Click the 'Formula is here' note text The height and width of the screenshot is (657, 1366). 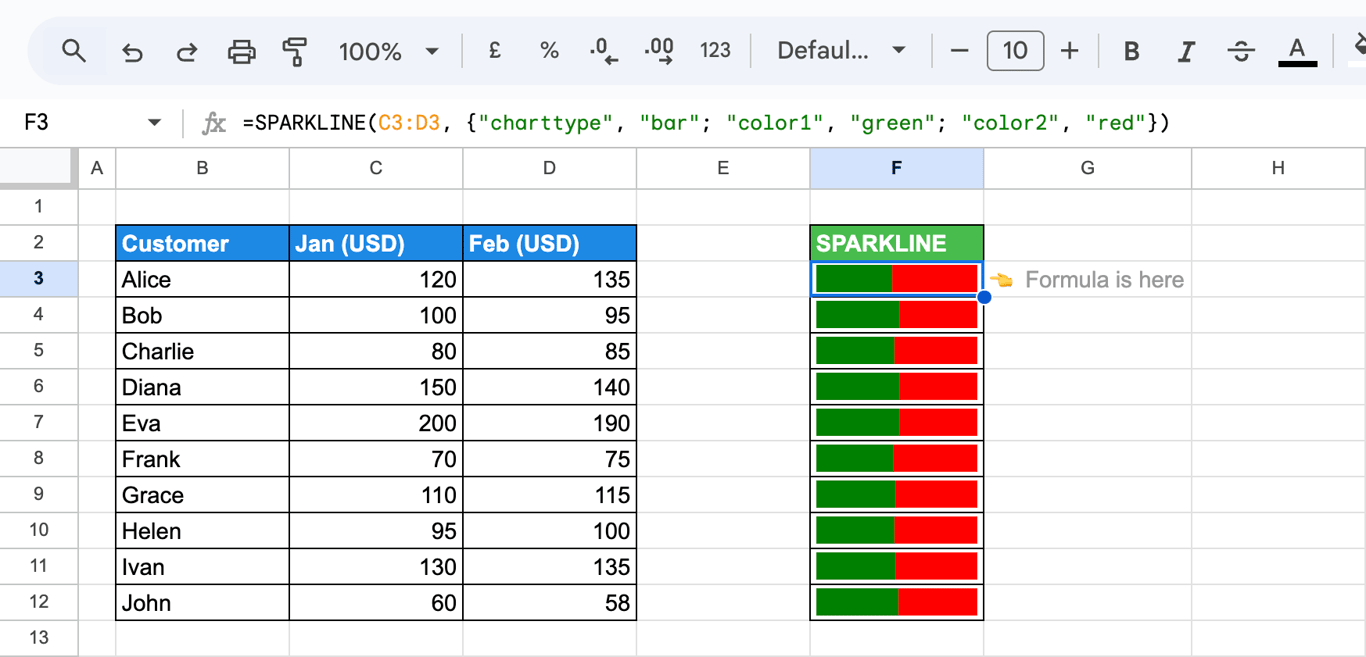(1104, 280)
